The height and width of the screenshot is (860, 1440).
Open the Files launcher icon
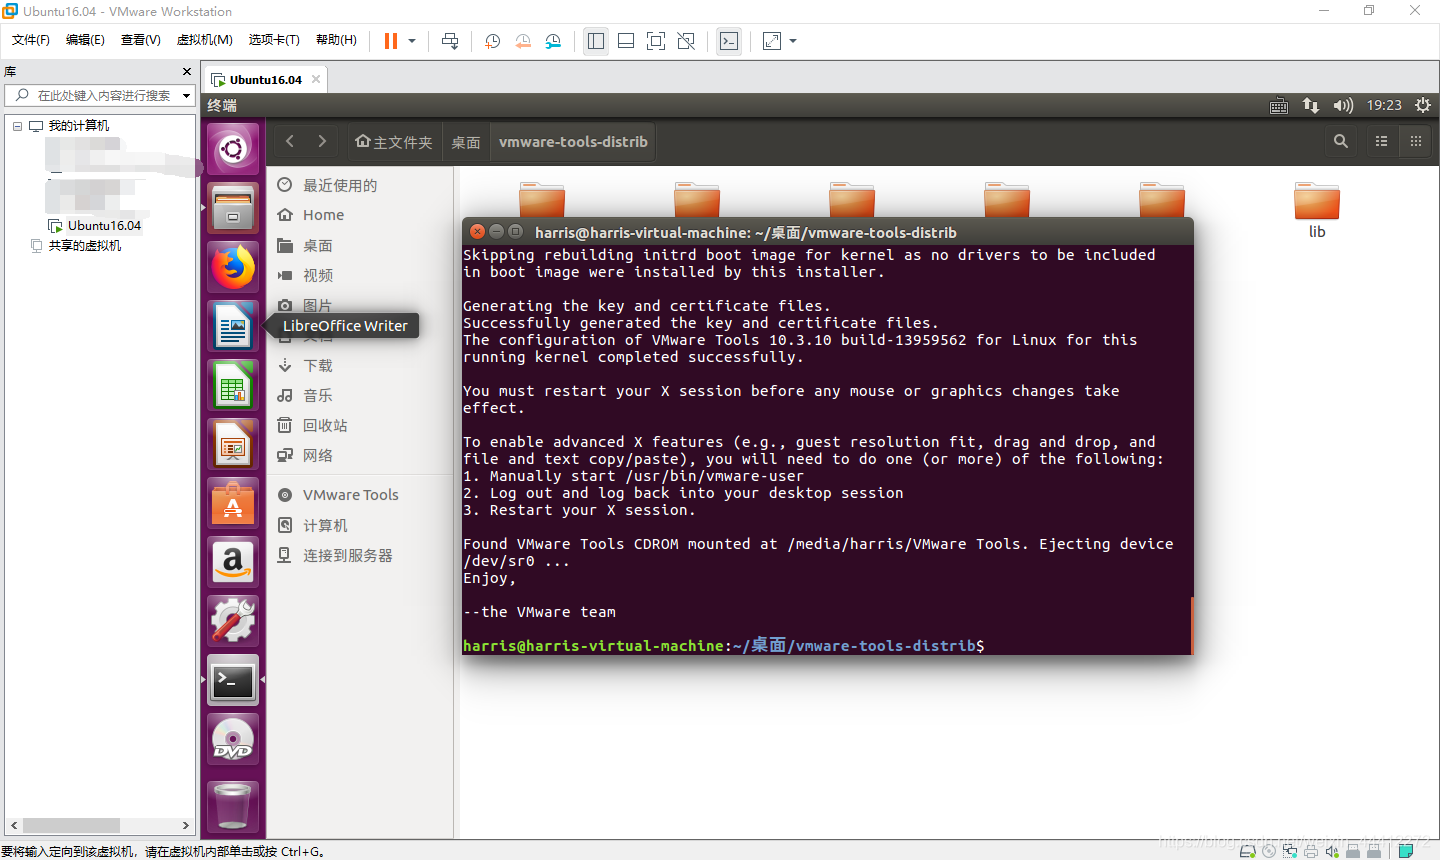coord(233,209)
